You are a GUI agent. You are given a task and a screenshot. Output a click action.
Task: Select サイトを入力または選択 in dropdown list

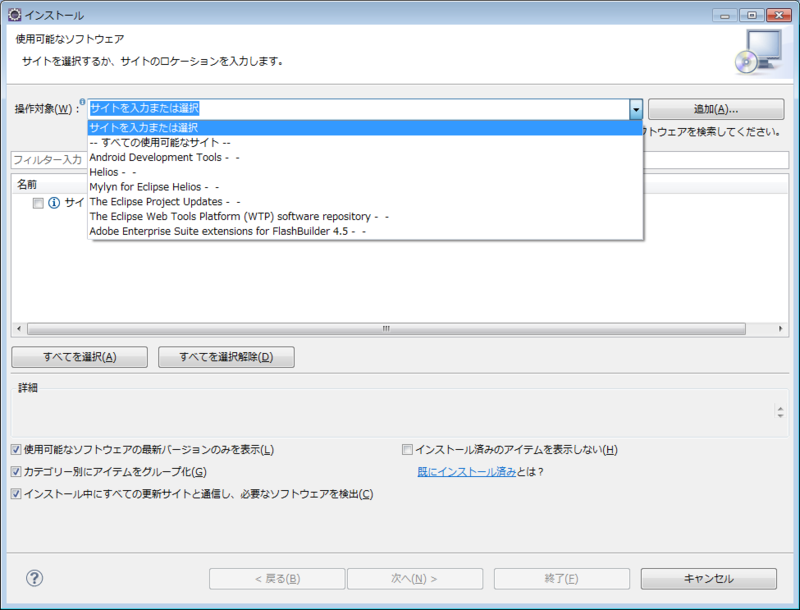tap(365, 128)
